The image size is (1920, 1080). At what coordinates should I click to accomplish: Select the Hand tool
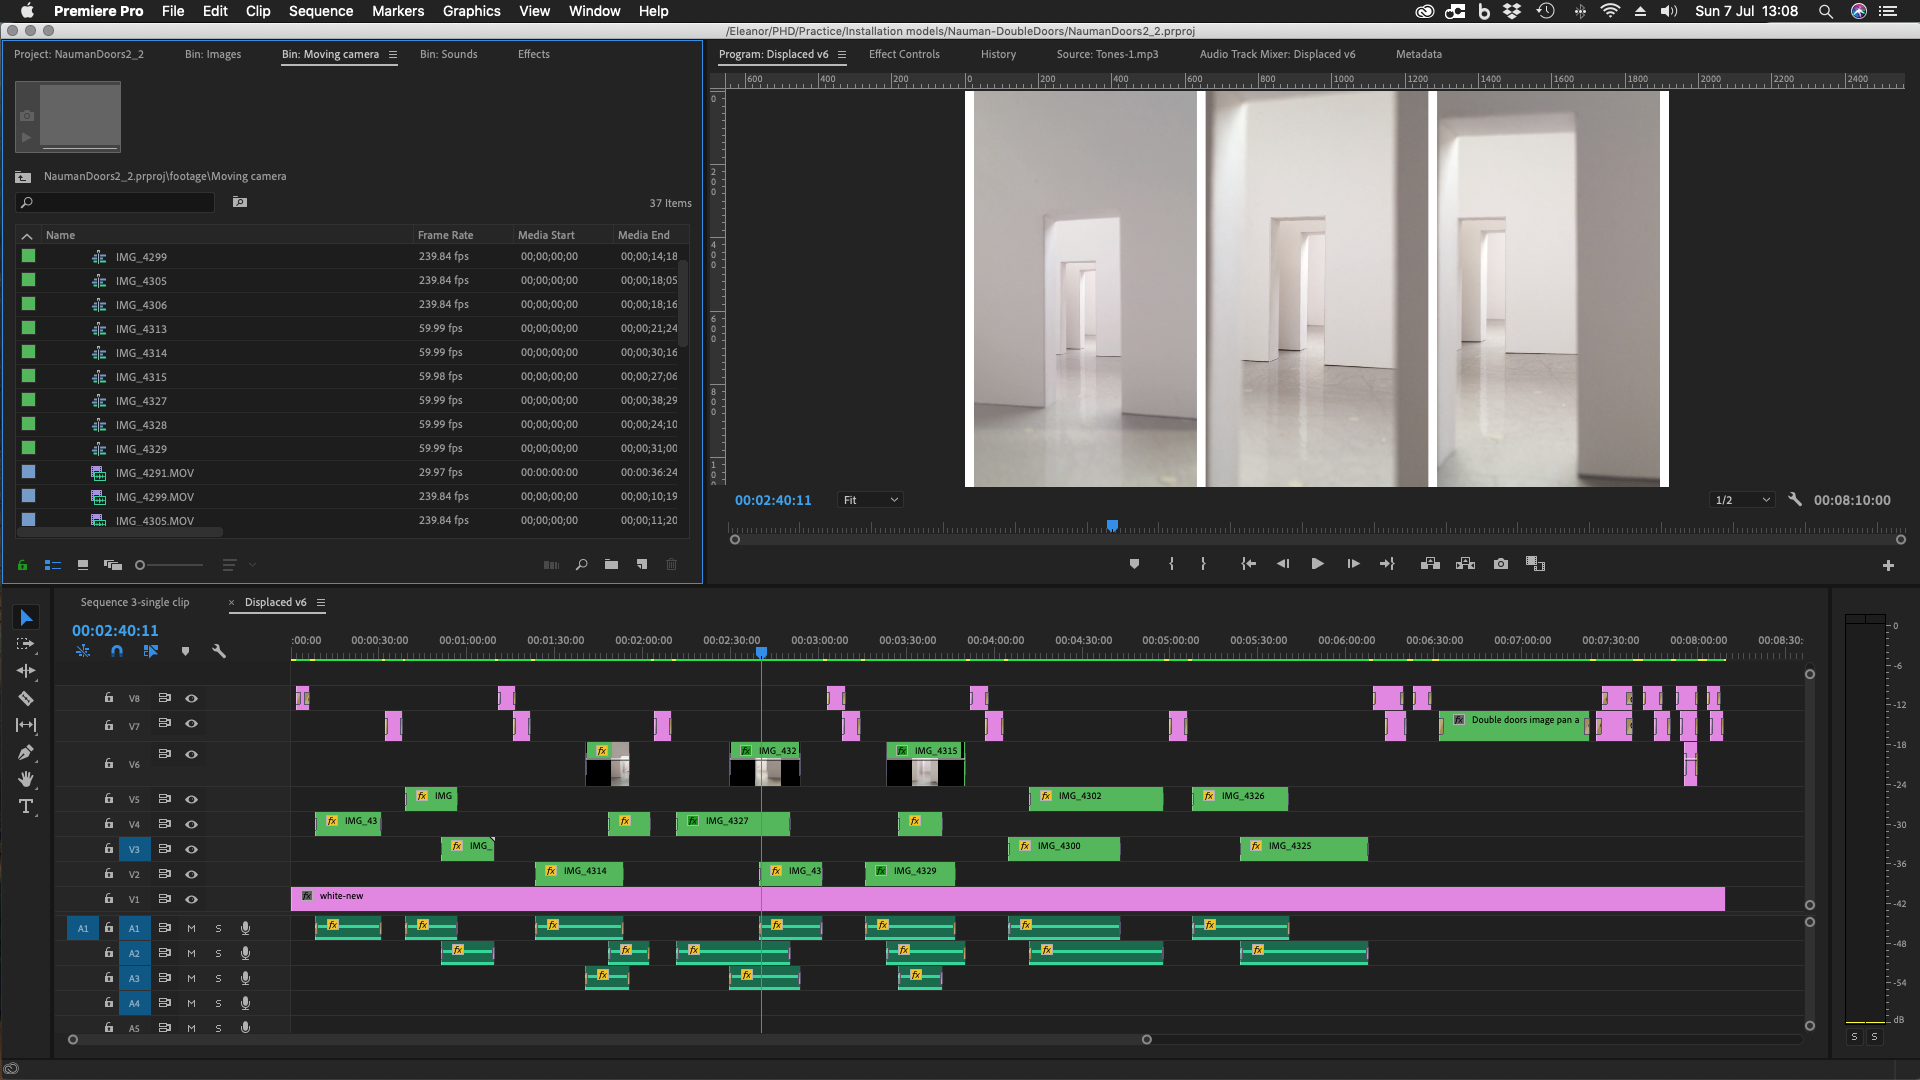point(26,779)
